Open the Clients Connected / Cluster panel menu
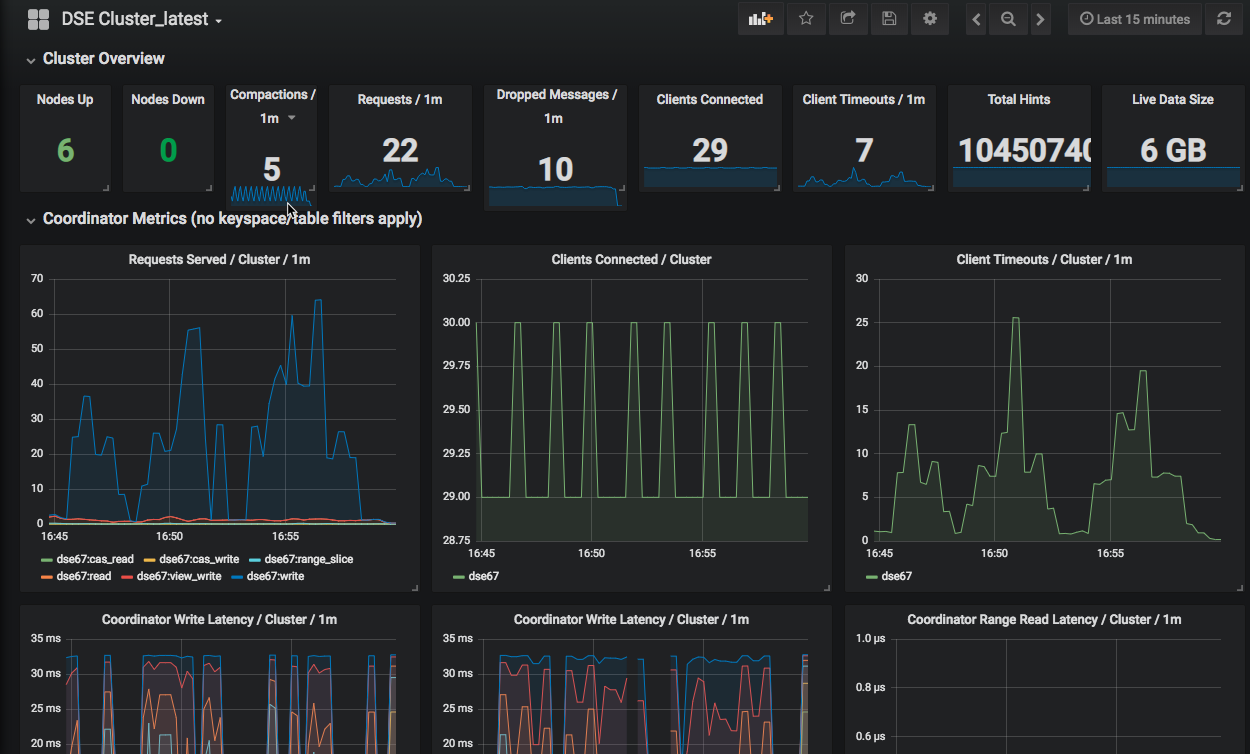This screenshot has width=1250, height=754. [631, 259]
